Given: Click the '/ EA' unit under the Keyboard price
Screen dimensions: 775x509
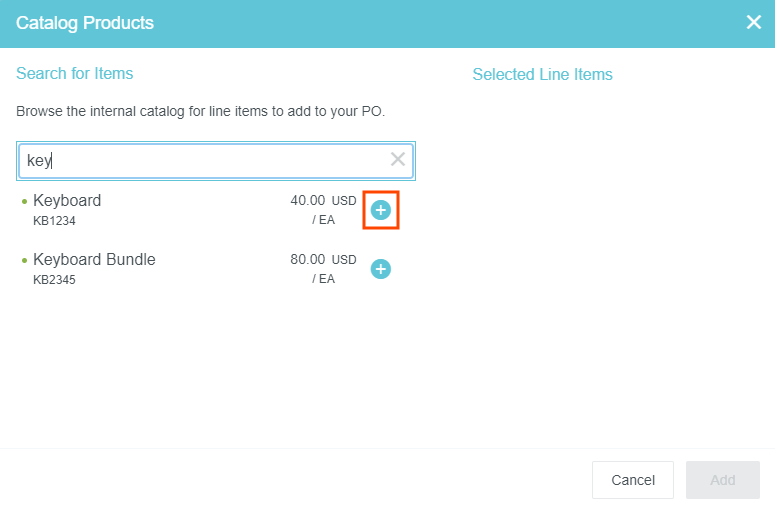Looking at the screenshot, I should point(323,219).
